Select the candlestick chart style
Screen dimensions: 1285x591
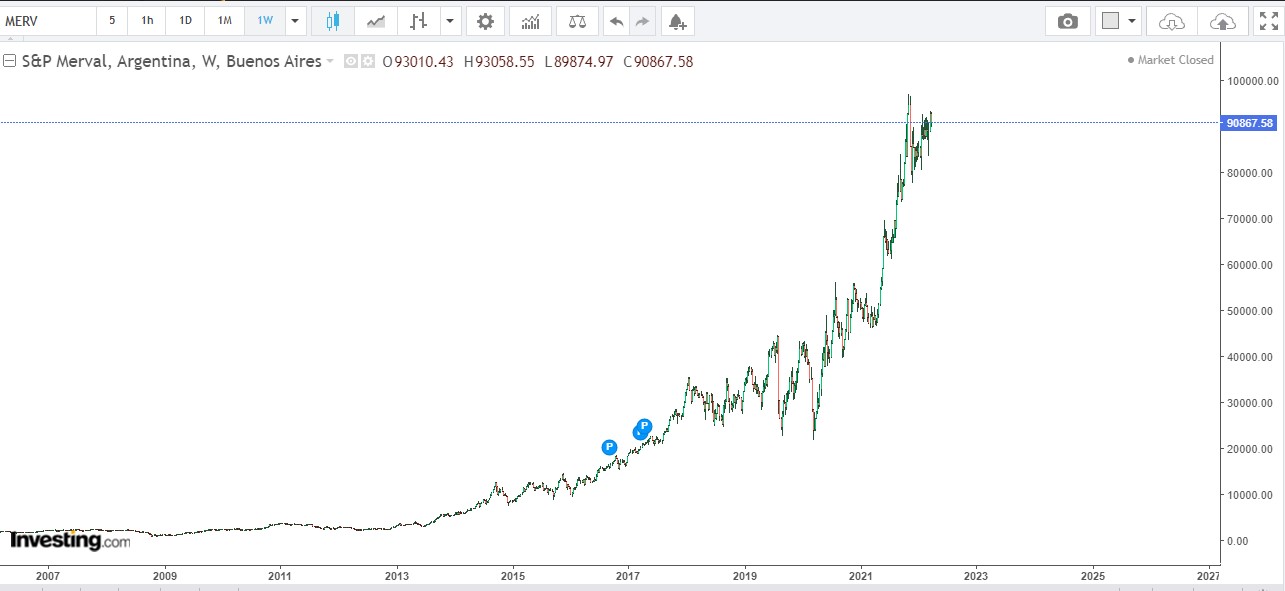pyautogui.click(x=333, y=20)
